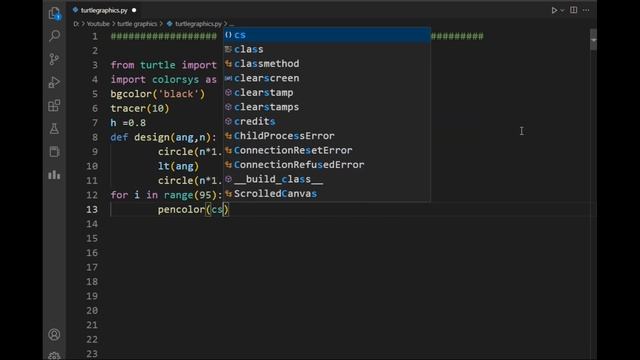Click line number 20 in gutter

click(92, 311)
